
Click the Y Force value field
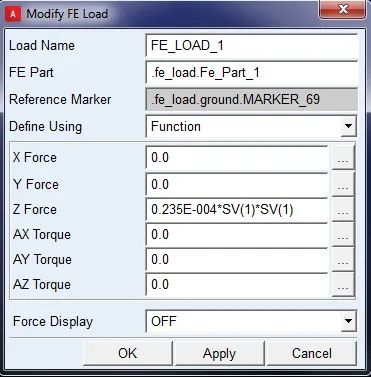tap(237, 184)
